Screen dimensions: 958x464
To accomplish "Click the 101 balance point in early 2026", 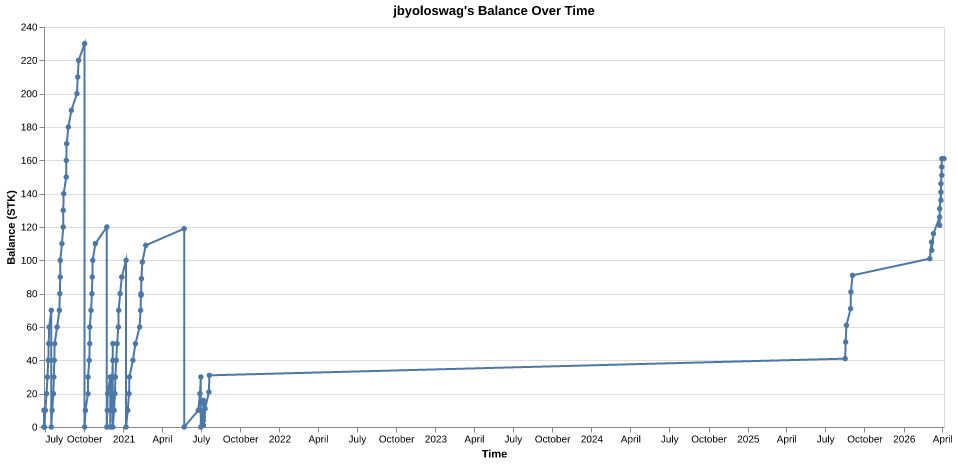I will pyautogui.click(x=929, y=259).
